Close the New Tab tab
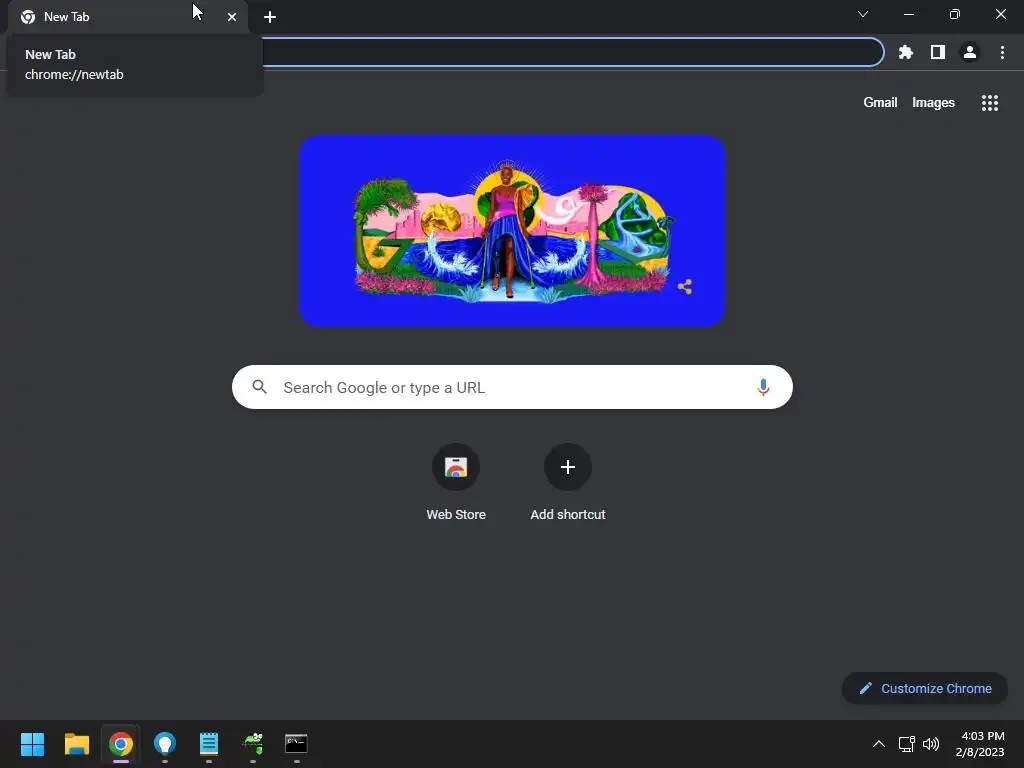Screen dimensions: 1024x768 click(232, 17)
